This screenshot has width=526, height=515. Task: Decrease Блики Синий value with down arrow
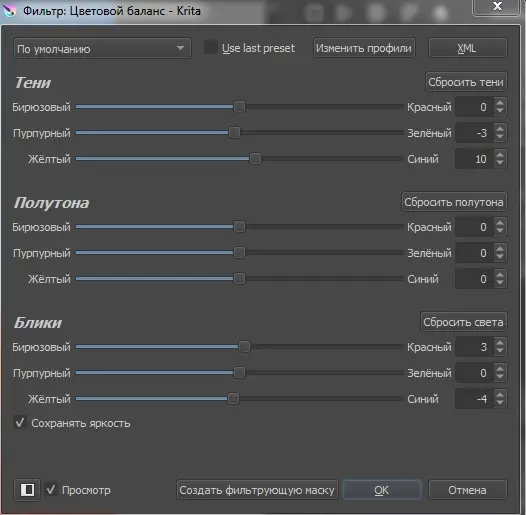500,403
